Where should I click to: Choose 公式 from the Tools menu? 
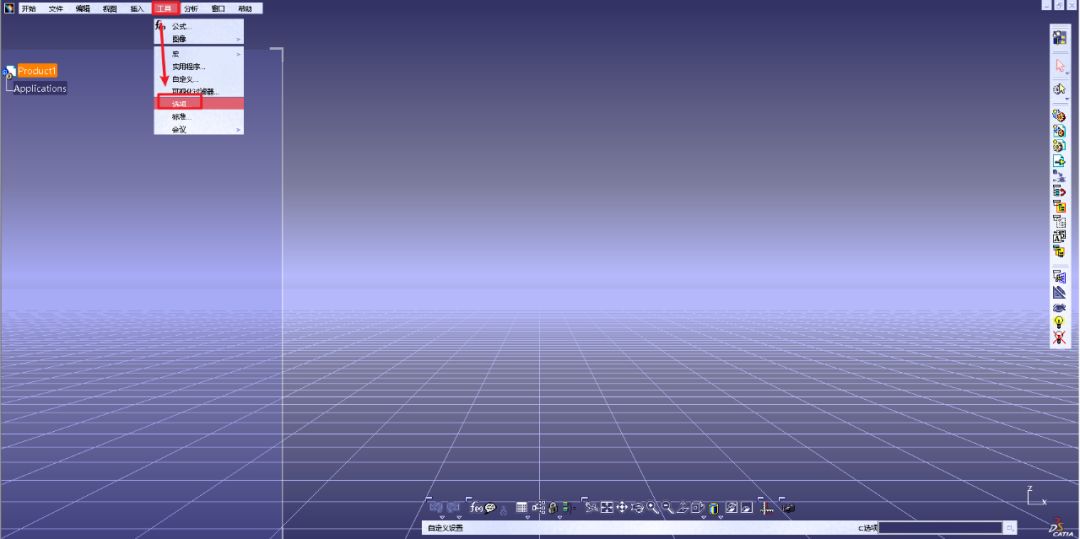pos(198,26)
